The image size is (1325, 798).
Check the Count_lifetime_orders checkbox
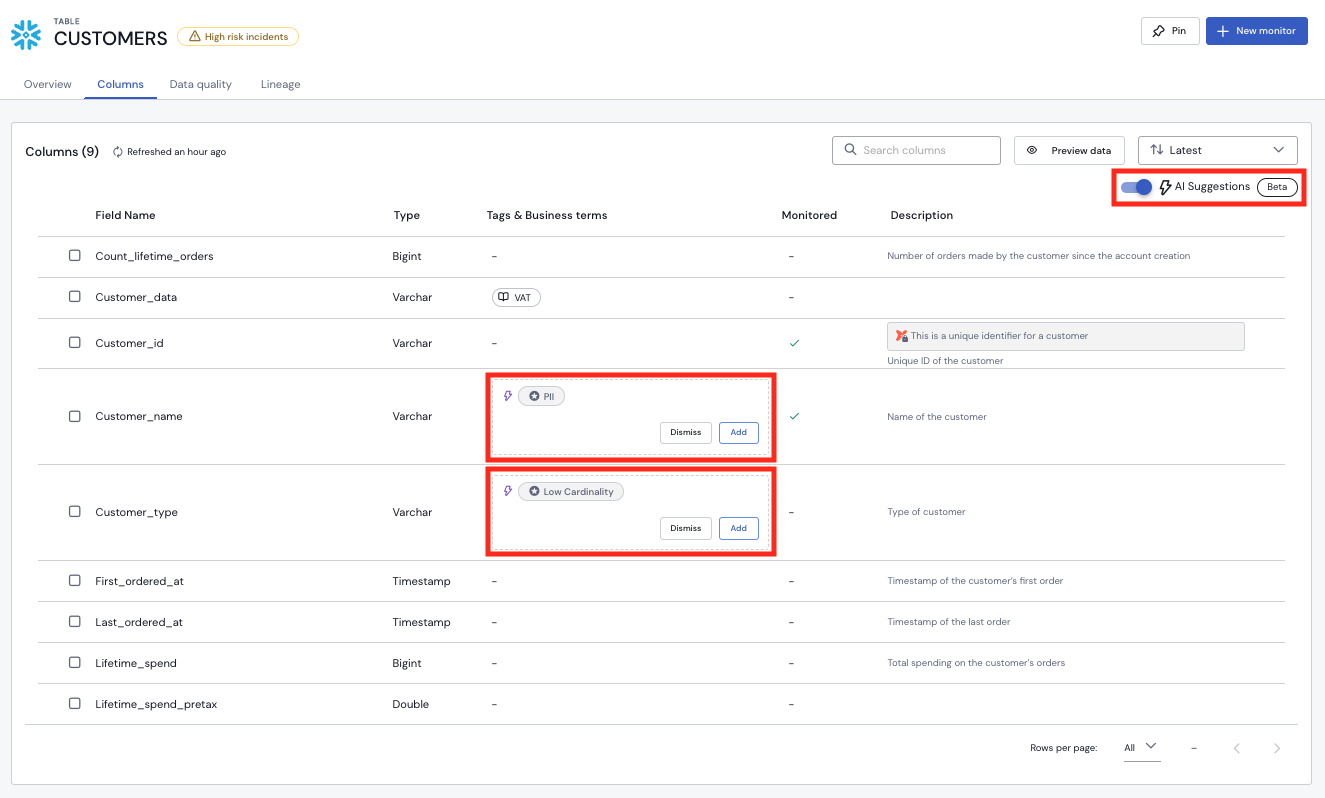(74, 255)
